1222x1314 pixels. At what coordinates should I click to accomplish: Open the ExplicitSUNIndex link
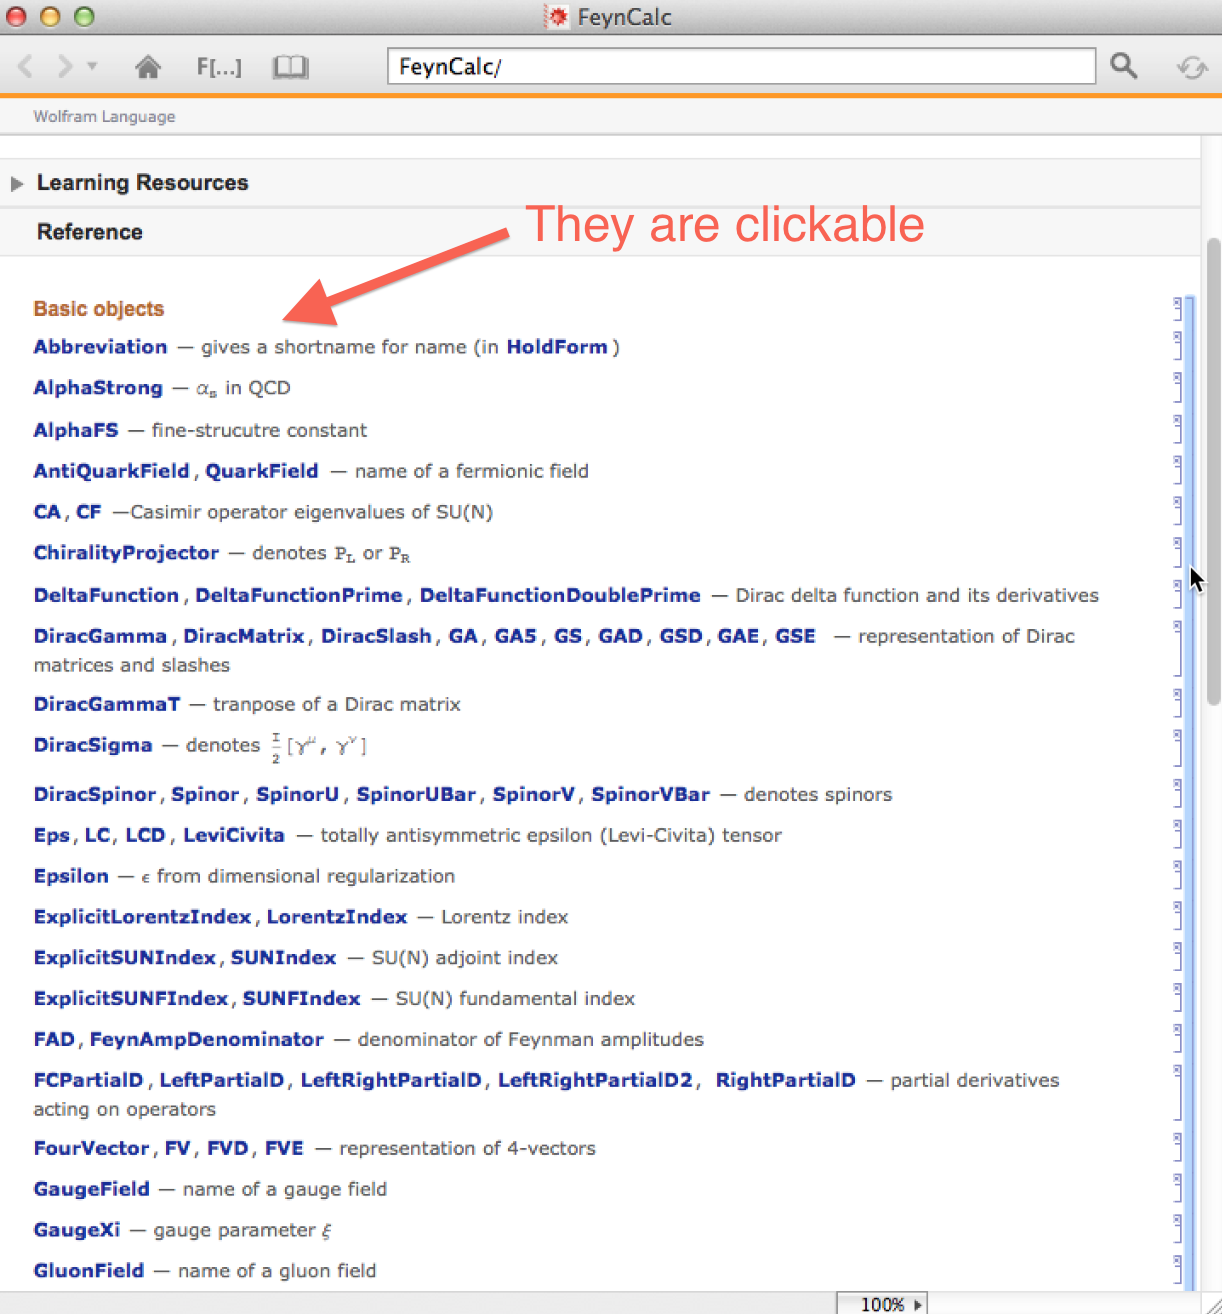(x=125, y=958)
